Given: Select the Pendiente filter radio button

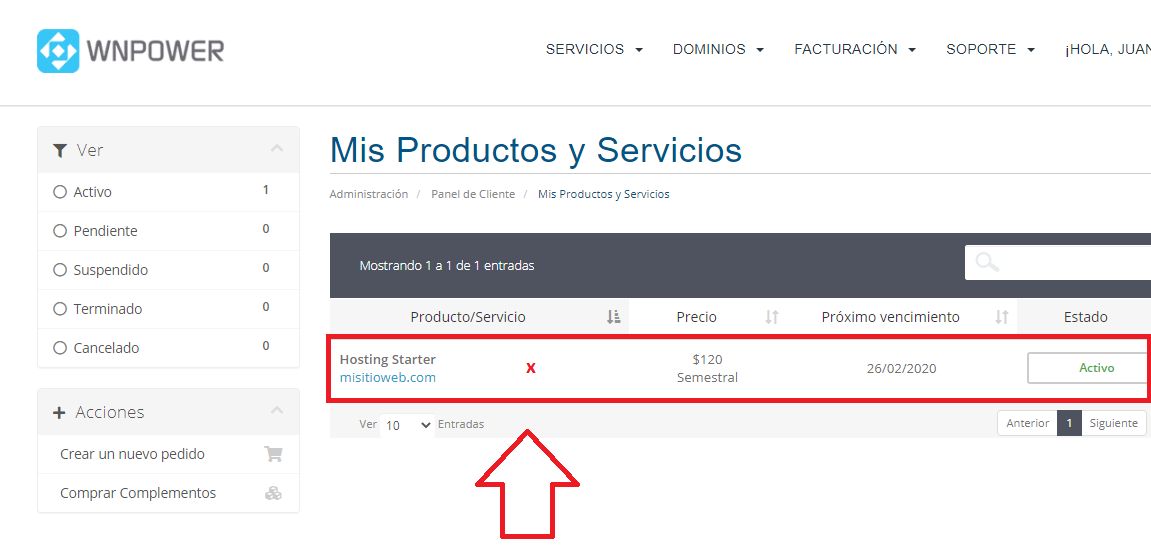Looking at the screenshot, I should pos(60,231).
